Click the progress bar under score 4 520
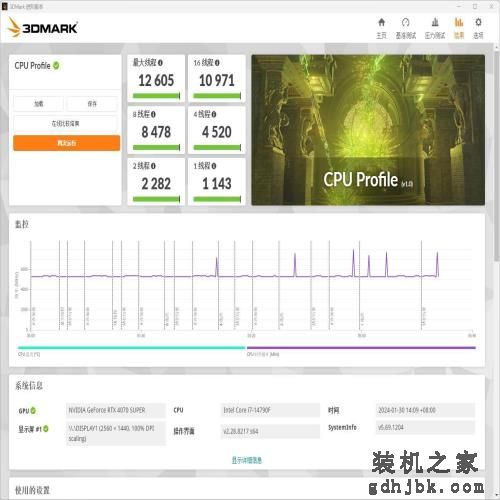The height and width of the screenshot is (500, 500). coord(217,147)
